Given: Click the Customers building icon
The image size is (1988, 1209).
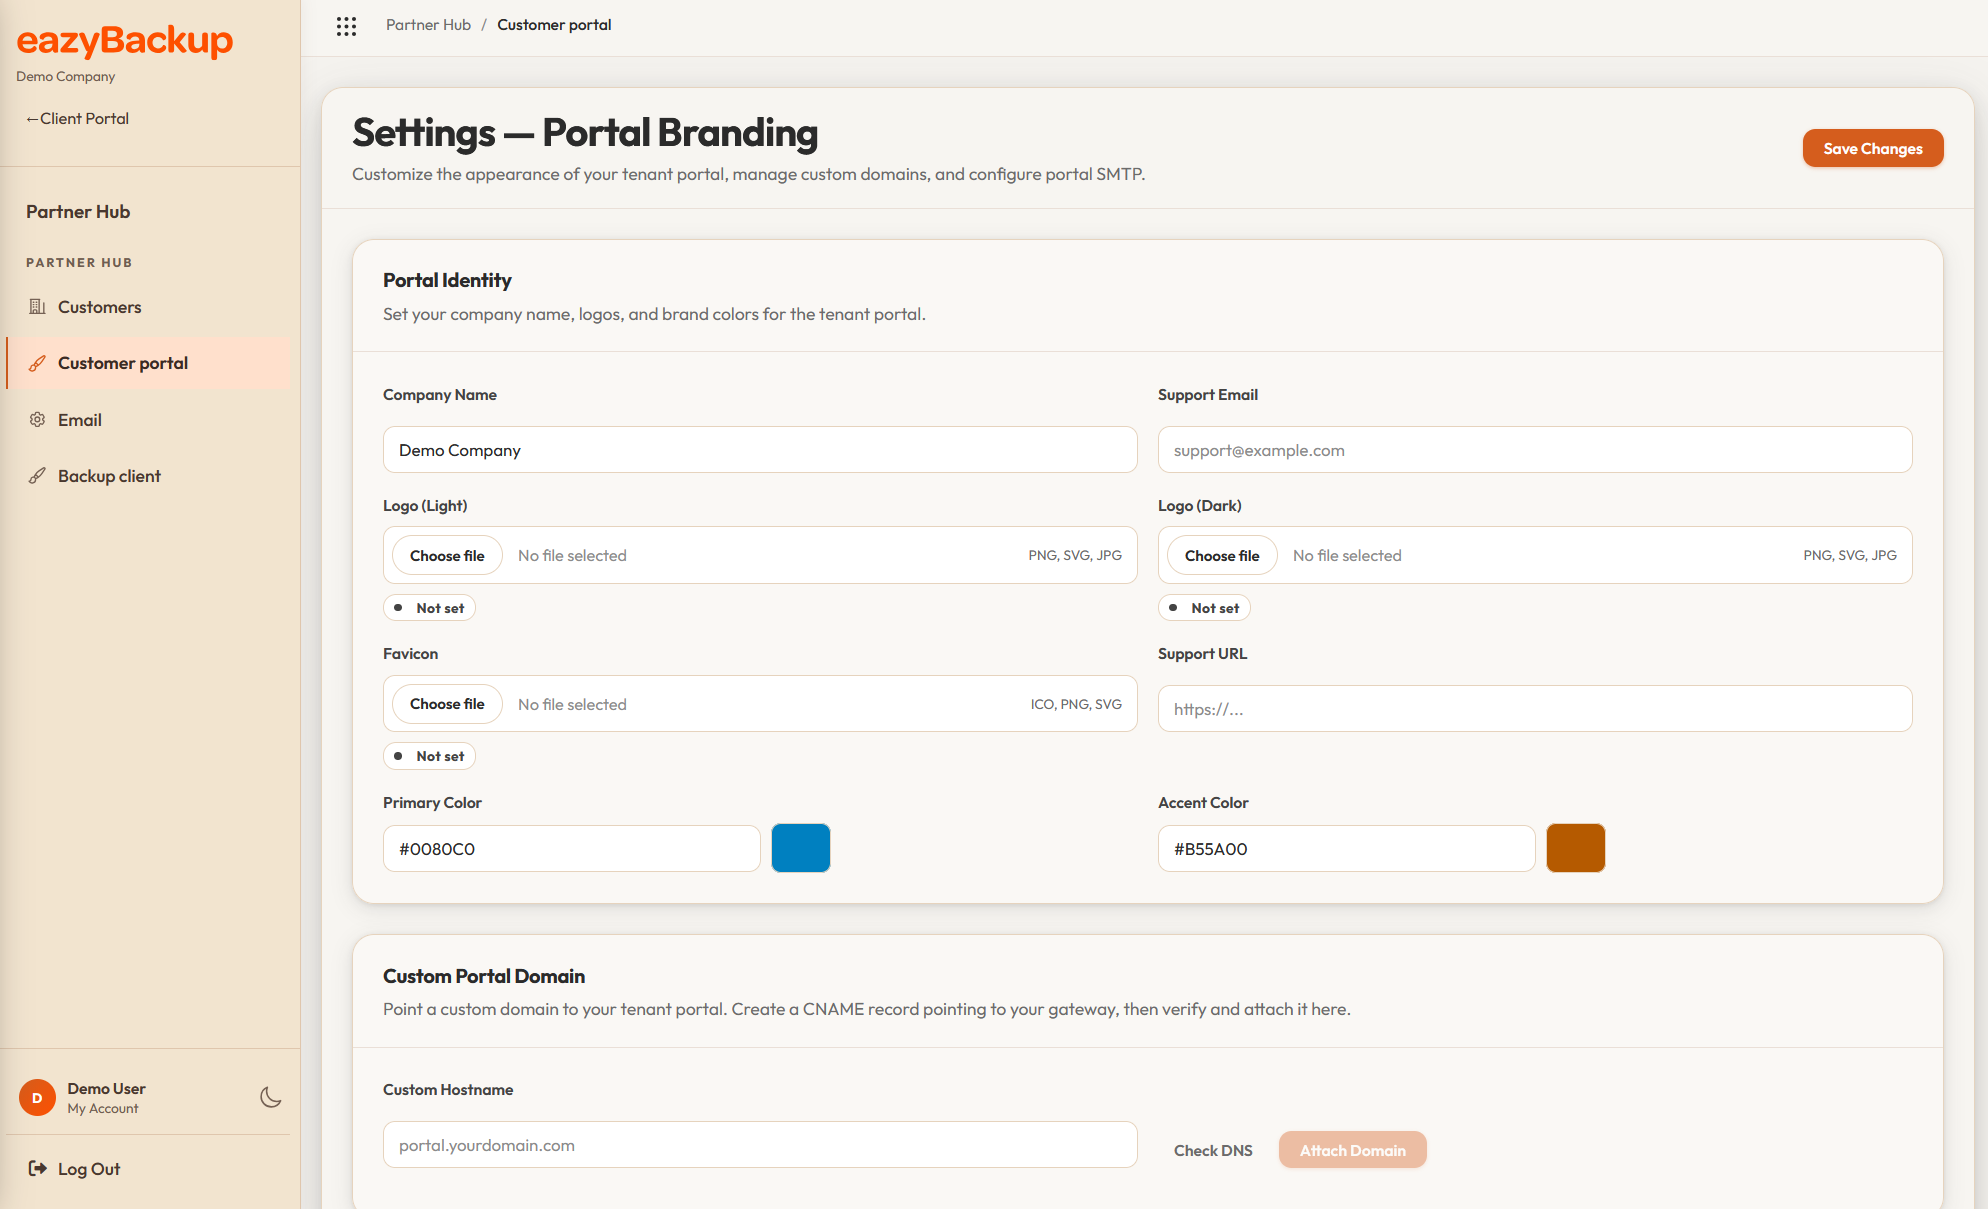Looking at the screenshot, I should [x=37, y=307].
